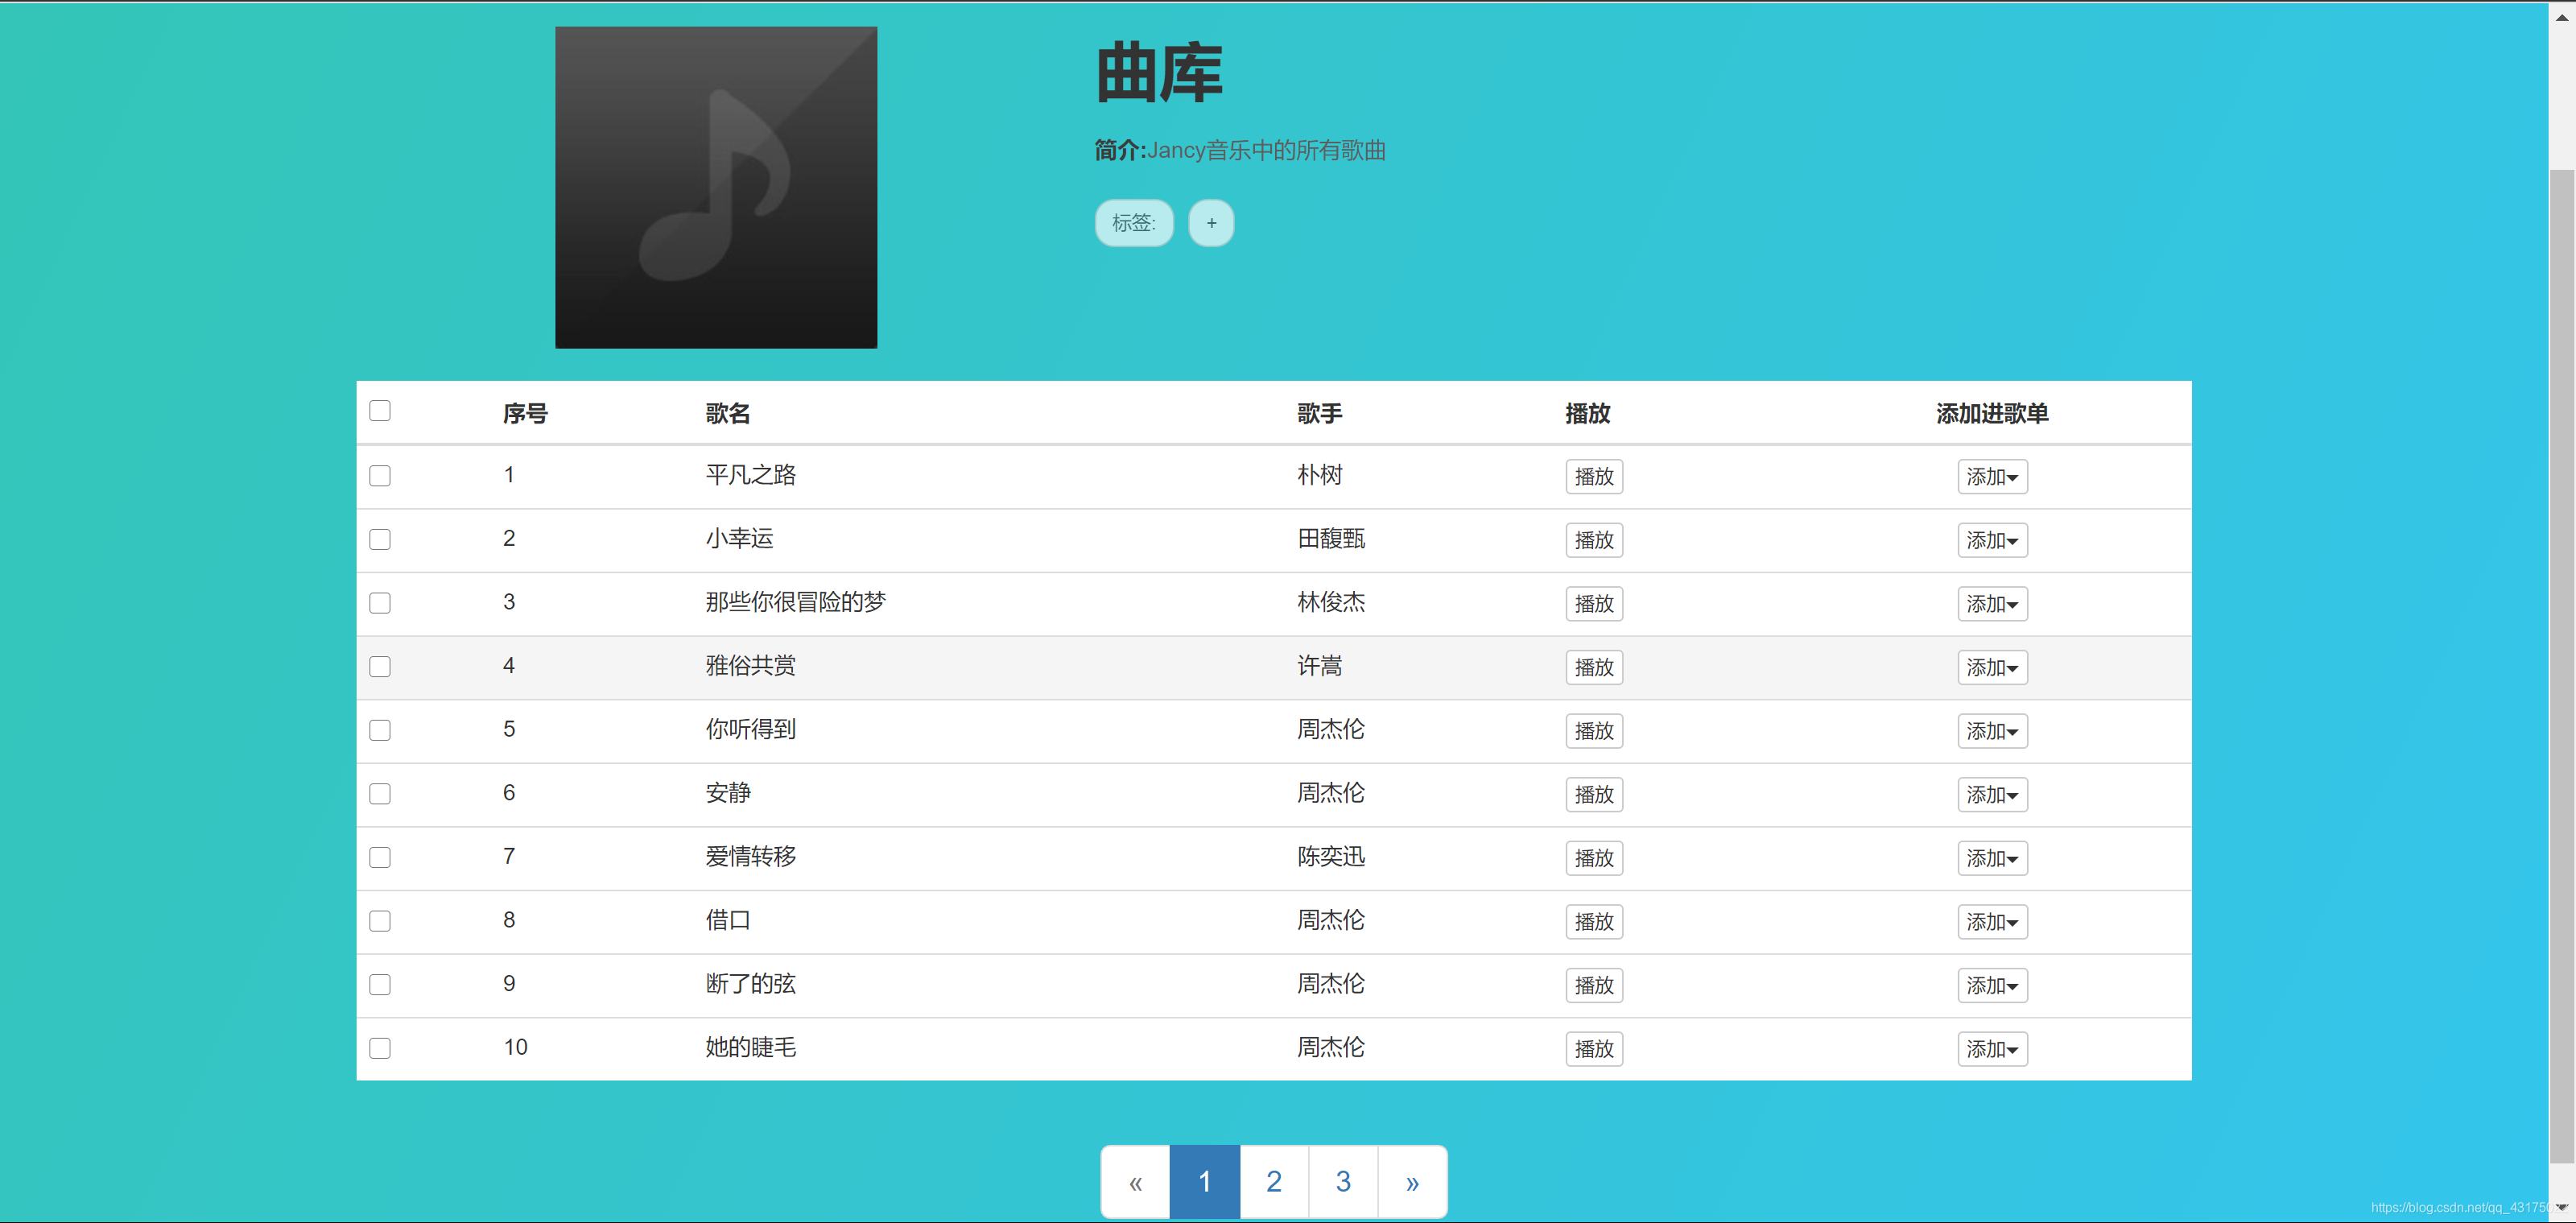
Task: Check the box for 那些你很冒险的梦
Action: [x=380, y=603]
